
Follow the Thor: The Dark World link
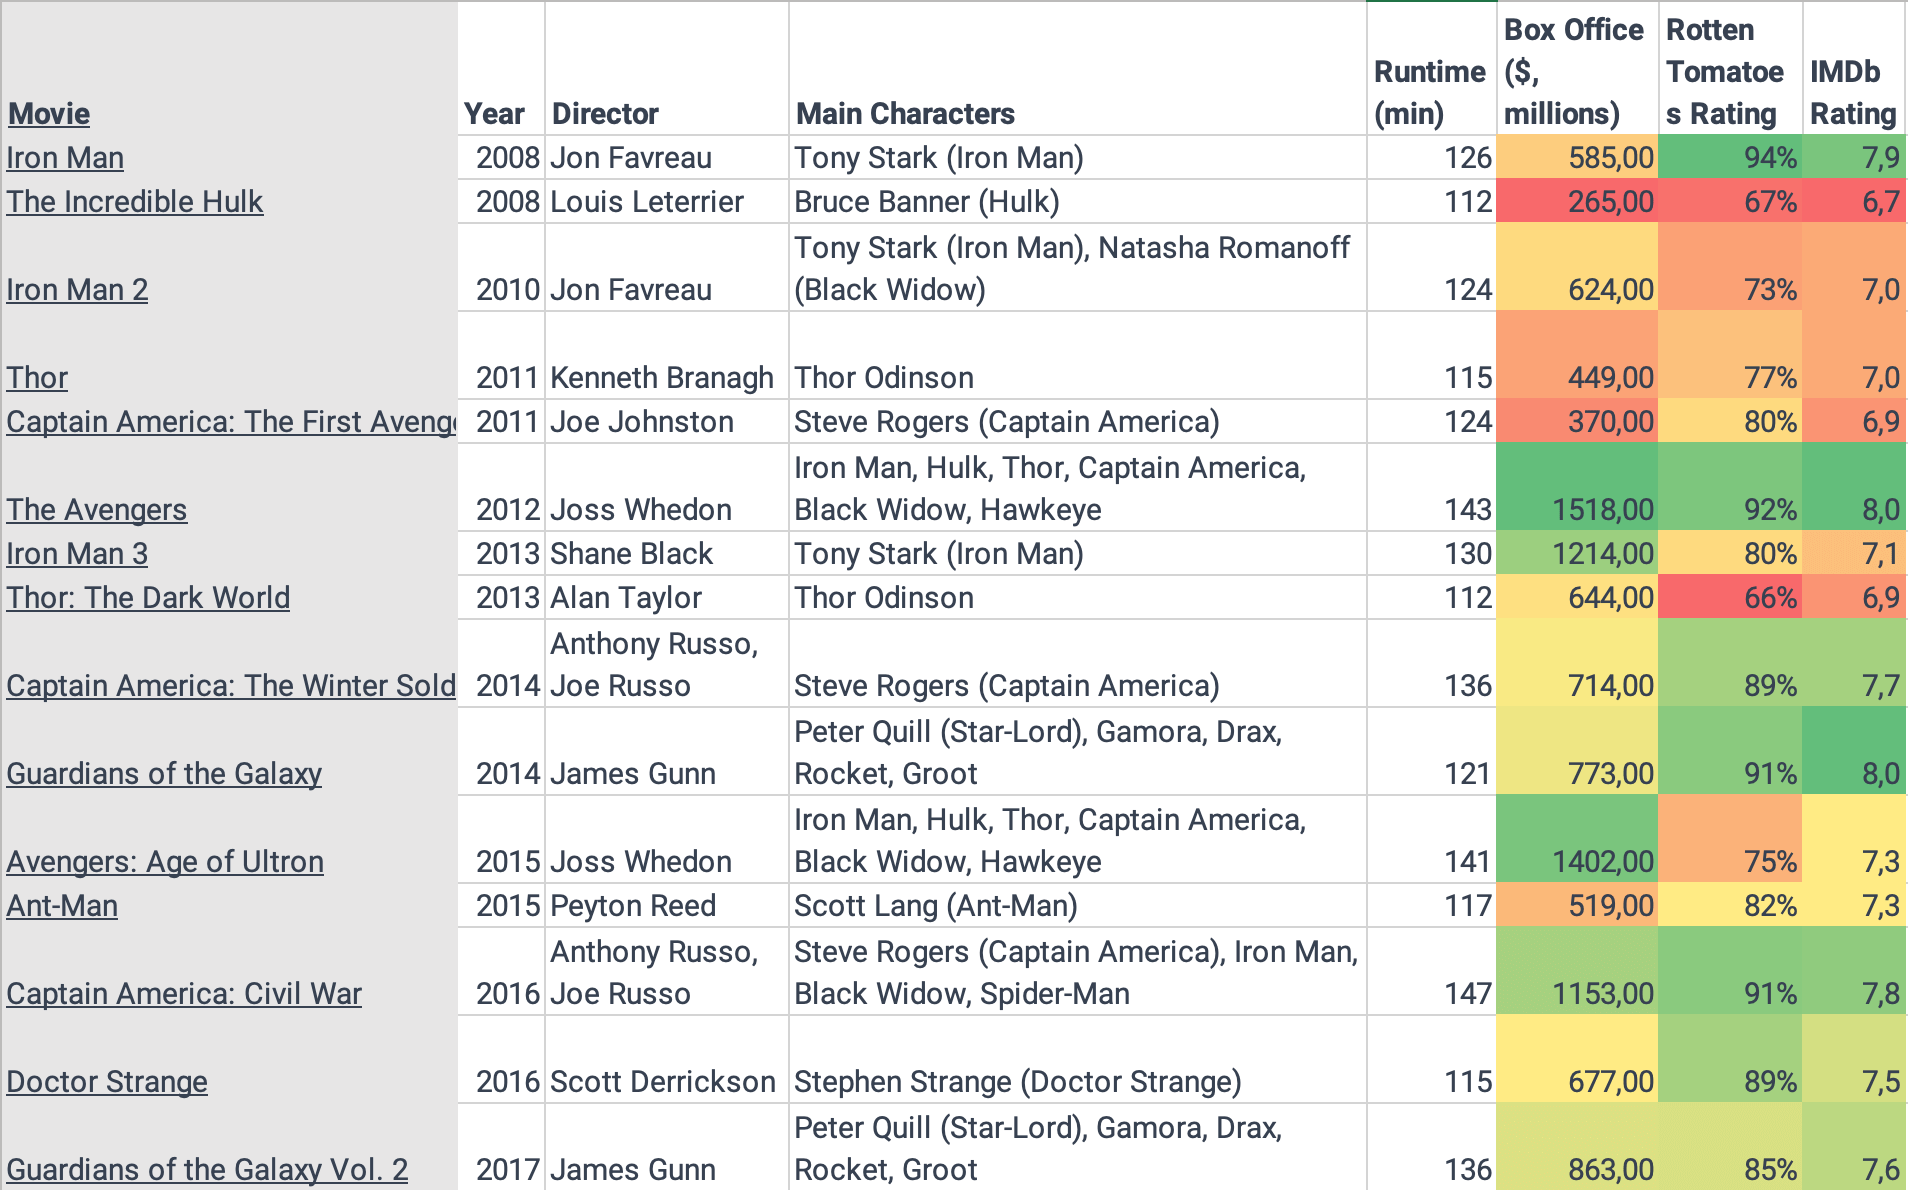tap(148, 598)
